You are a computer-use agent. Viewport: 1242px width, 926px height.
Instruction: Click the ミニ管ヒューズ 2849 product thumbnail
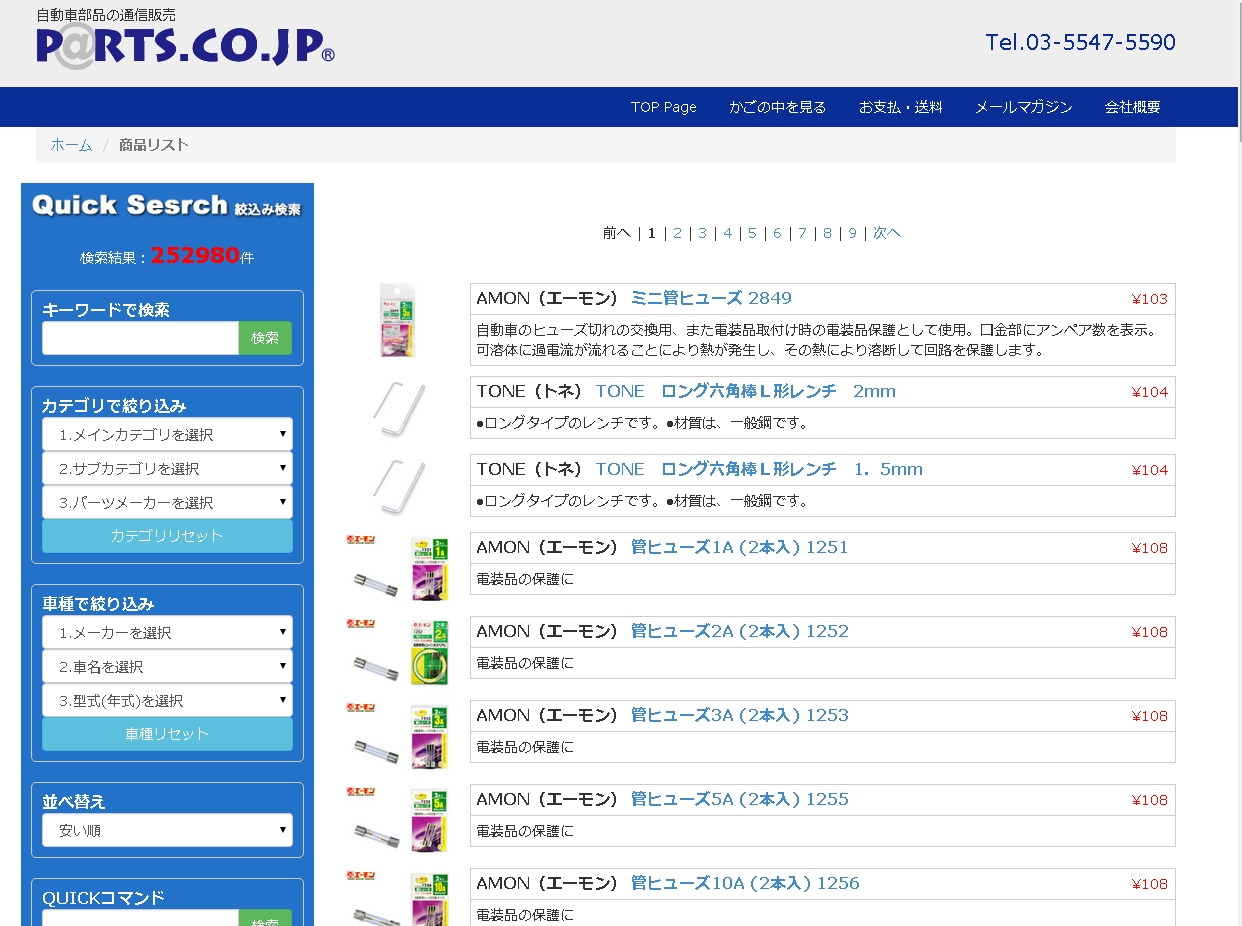click(x=397, y=321)
